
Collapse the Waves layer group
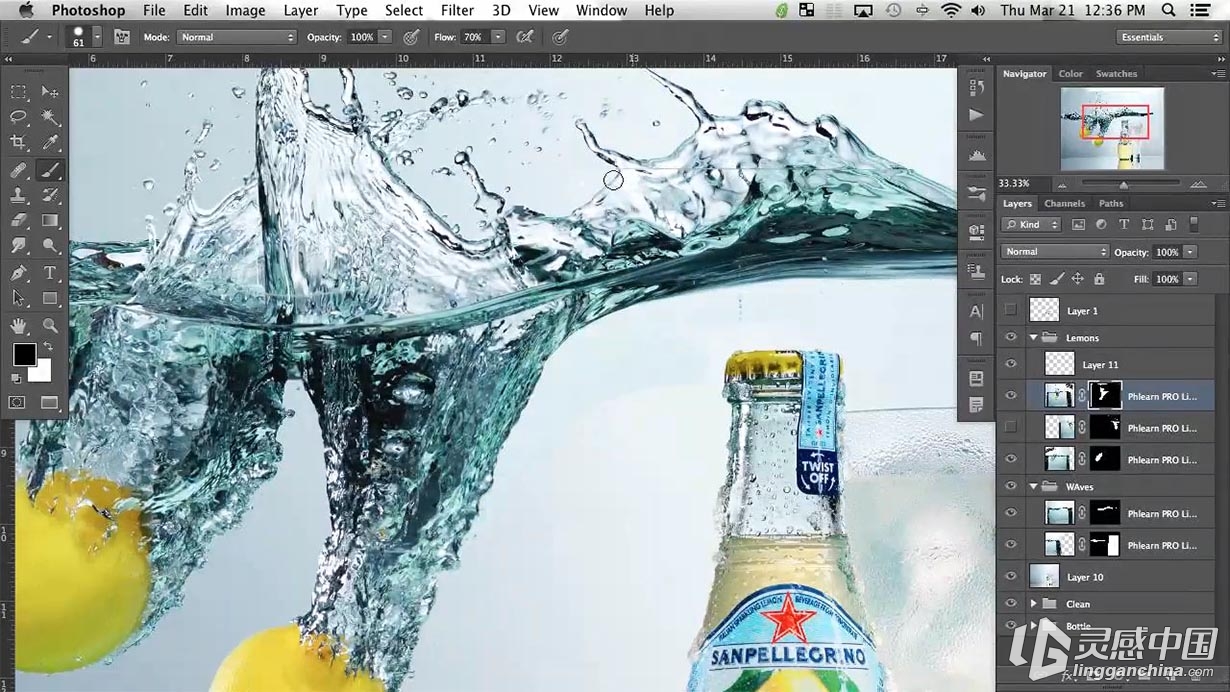click(x=1033, y=487)
